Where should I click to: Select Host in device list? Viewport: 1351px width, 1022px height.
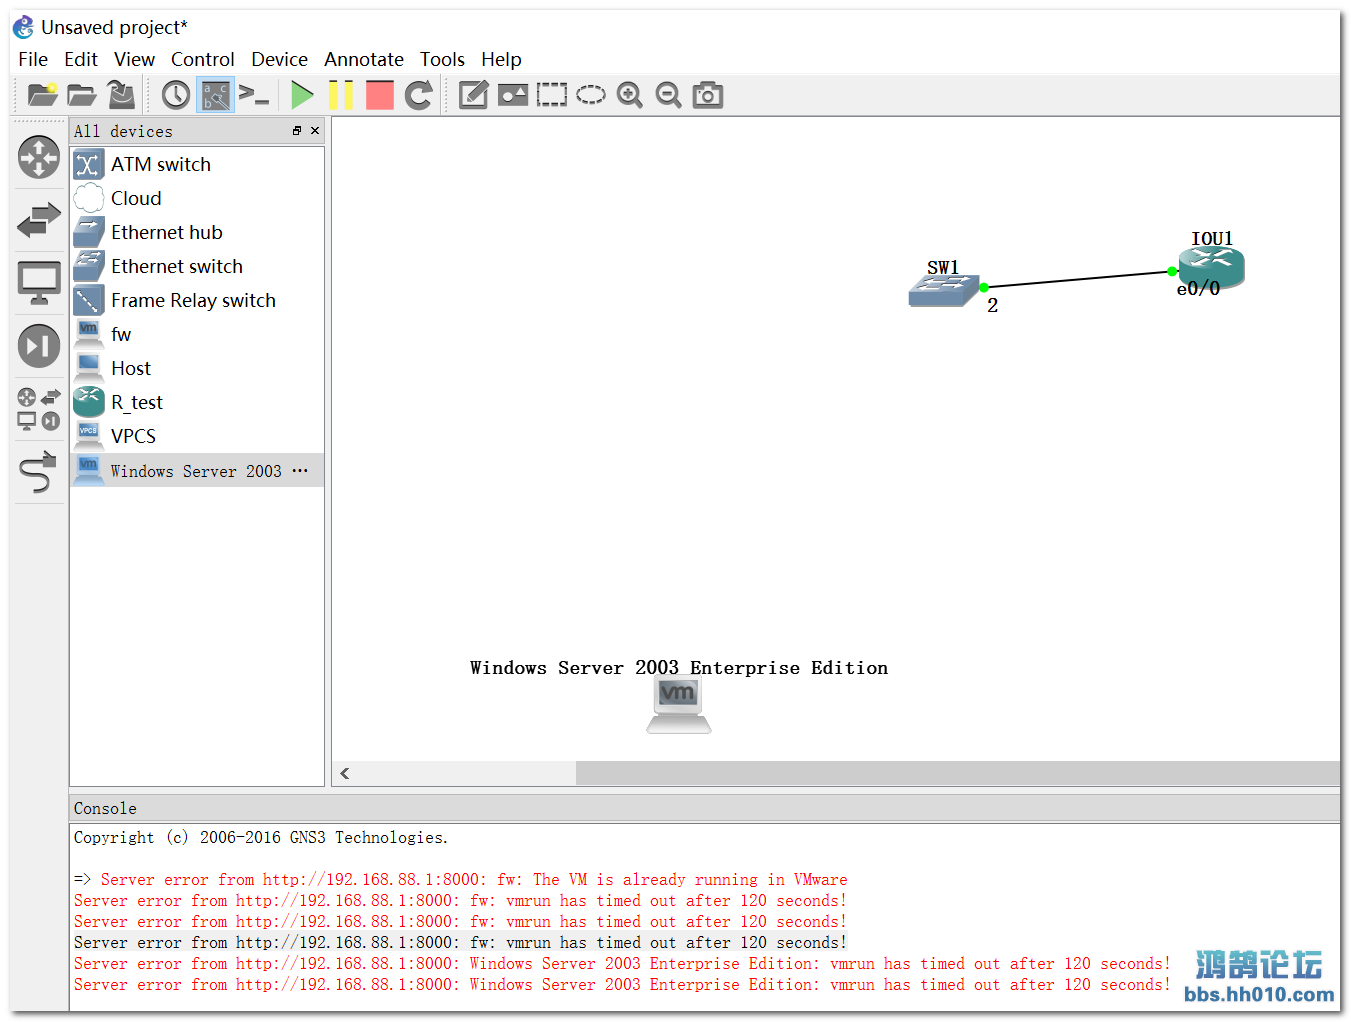click(197, 368)
